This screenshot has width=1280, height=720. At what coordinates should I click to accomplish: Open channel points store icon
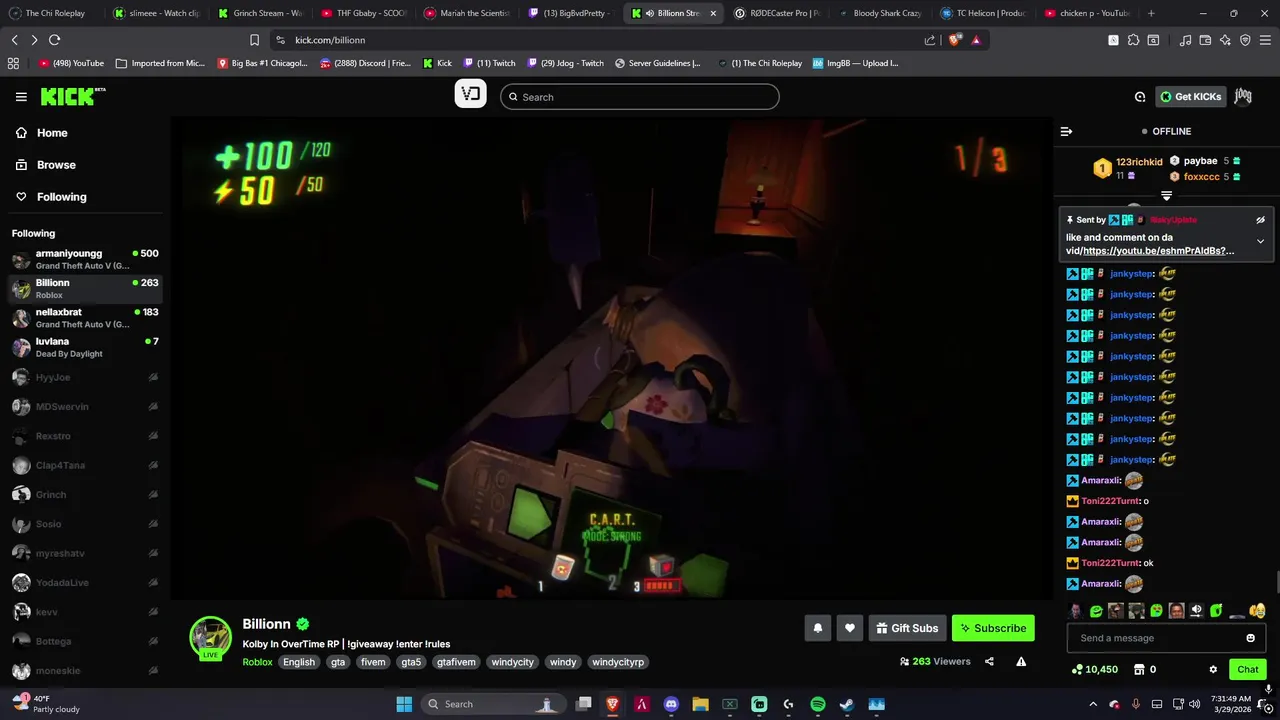[x=1141, y=669]
